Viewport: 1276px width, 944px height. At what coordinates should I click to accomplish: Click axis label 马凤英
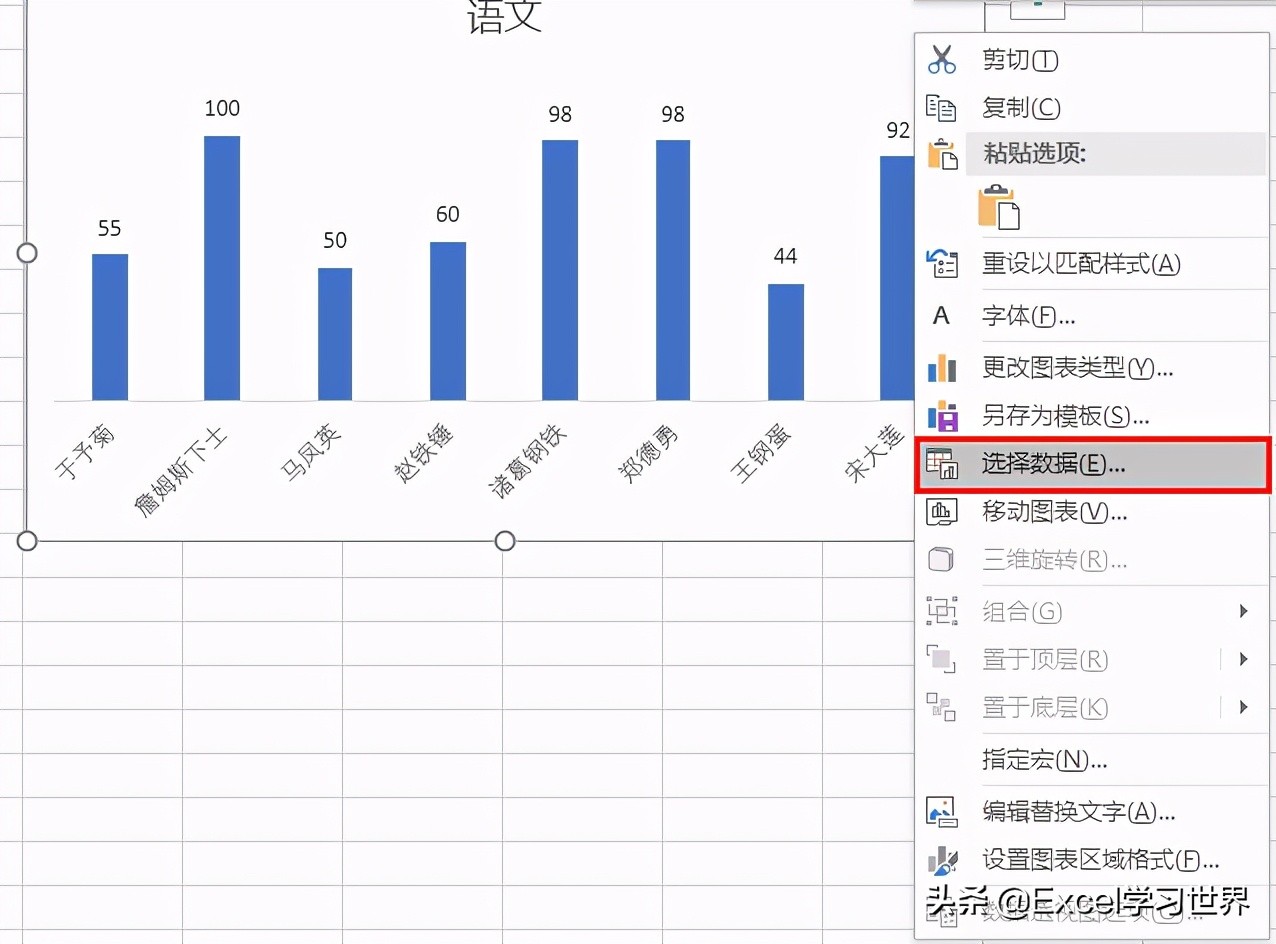click(x=311, y=451)
